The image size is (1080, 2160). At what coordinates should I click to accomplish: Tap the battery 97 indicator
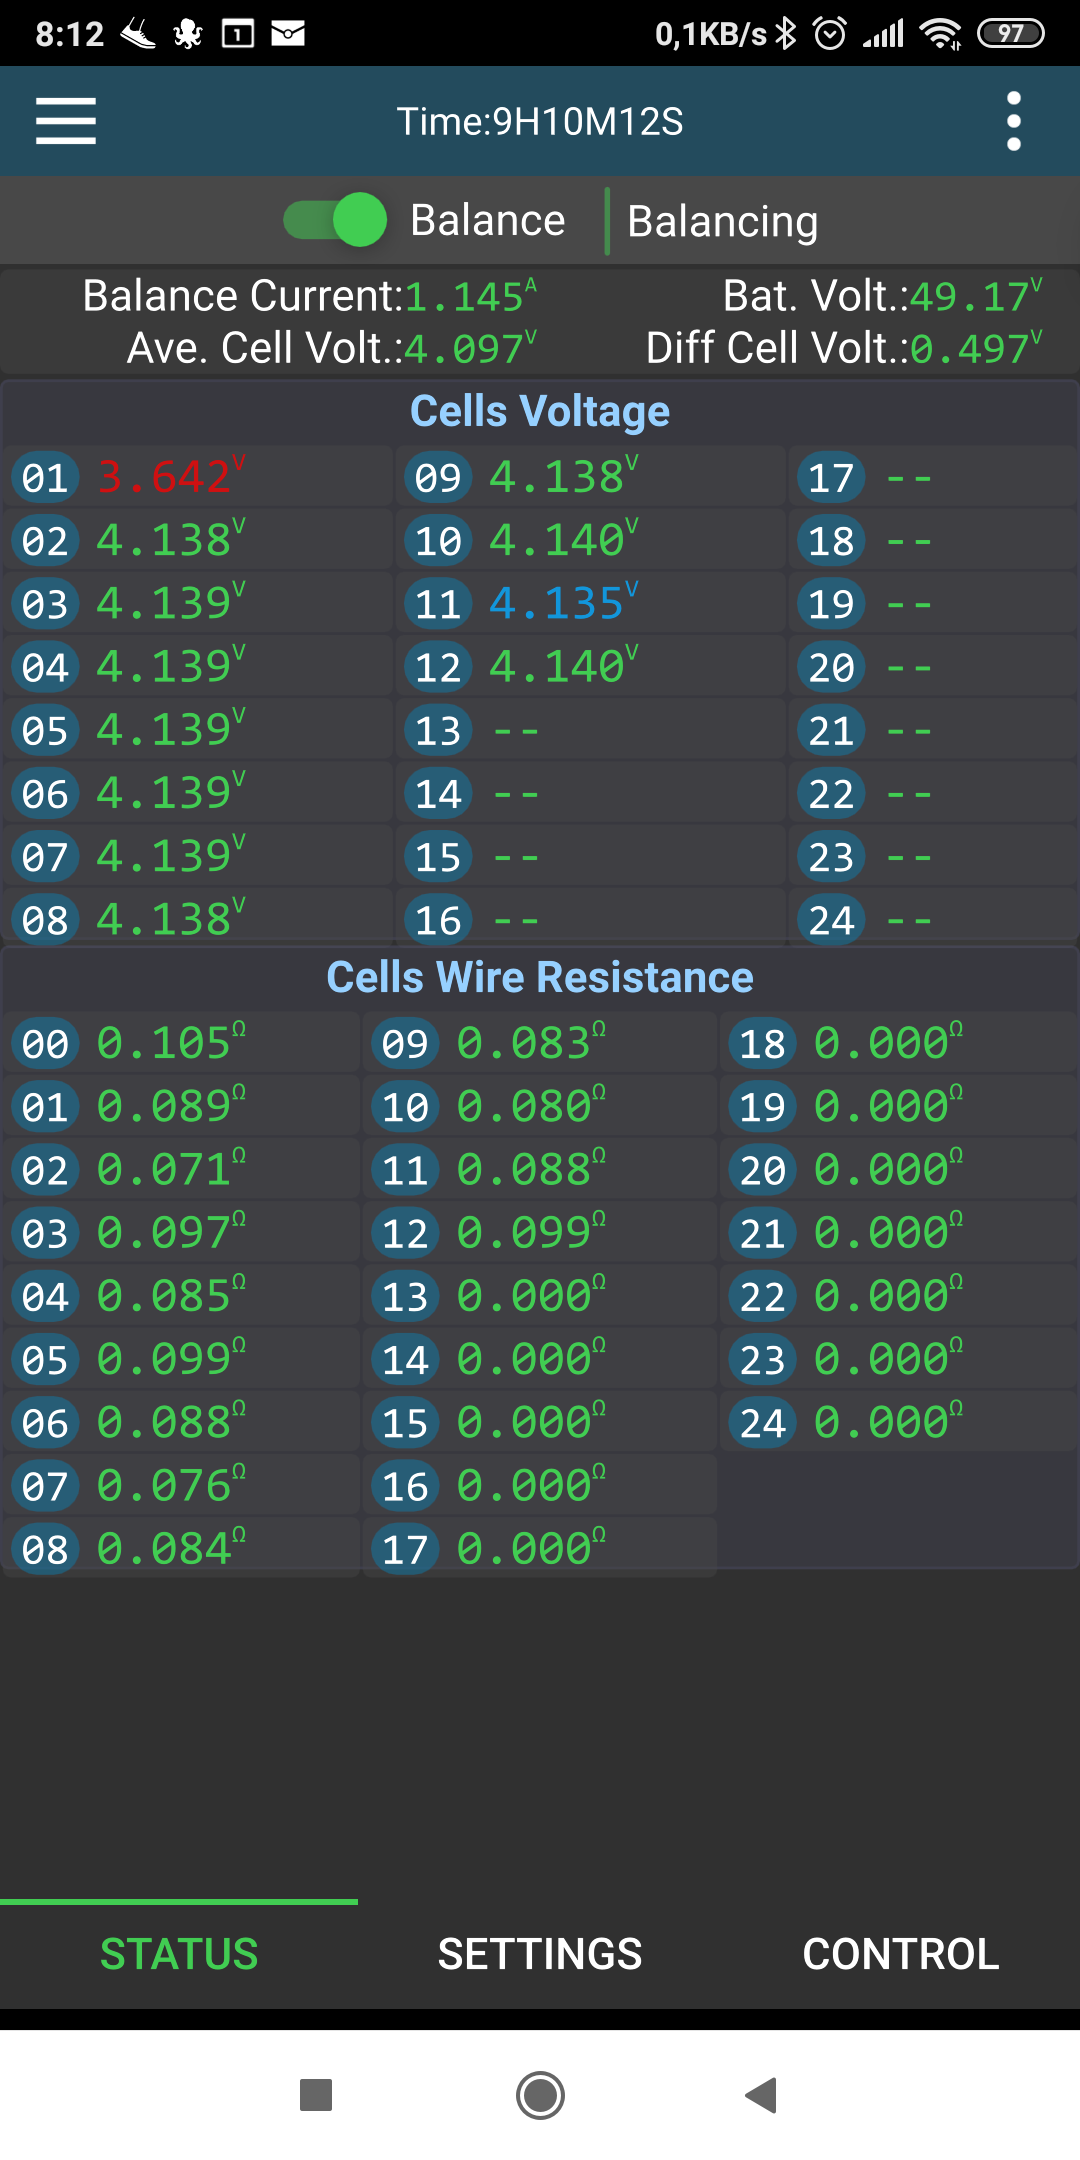pyautogui.click(x=1011, y=34)
